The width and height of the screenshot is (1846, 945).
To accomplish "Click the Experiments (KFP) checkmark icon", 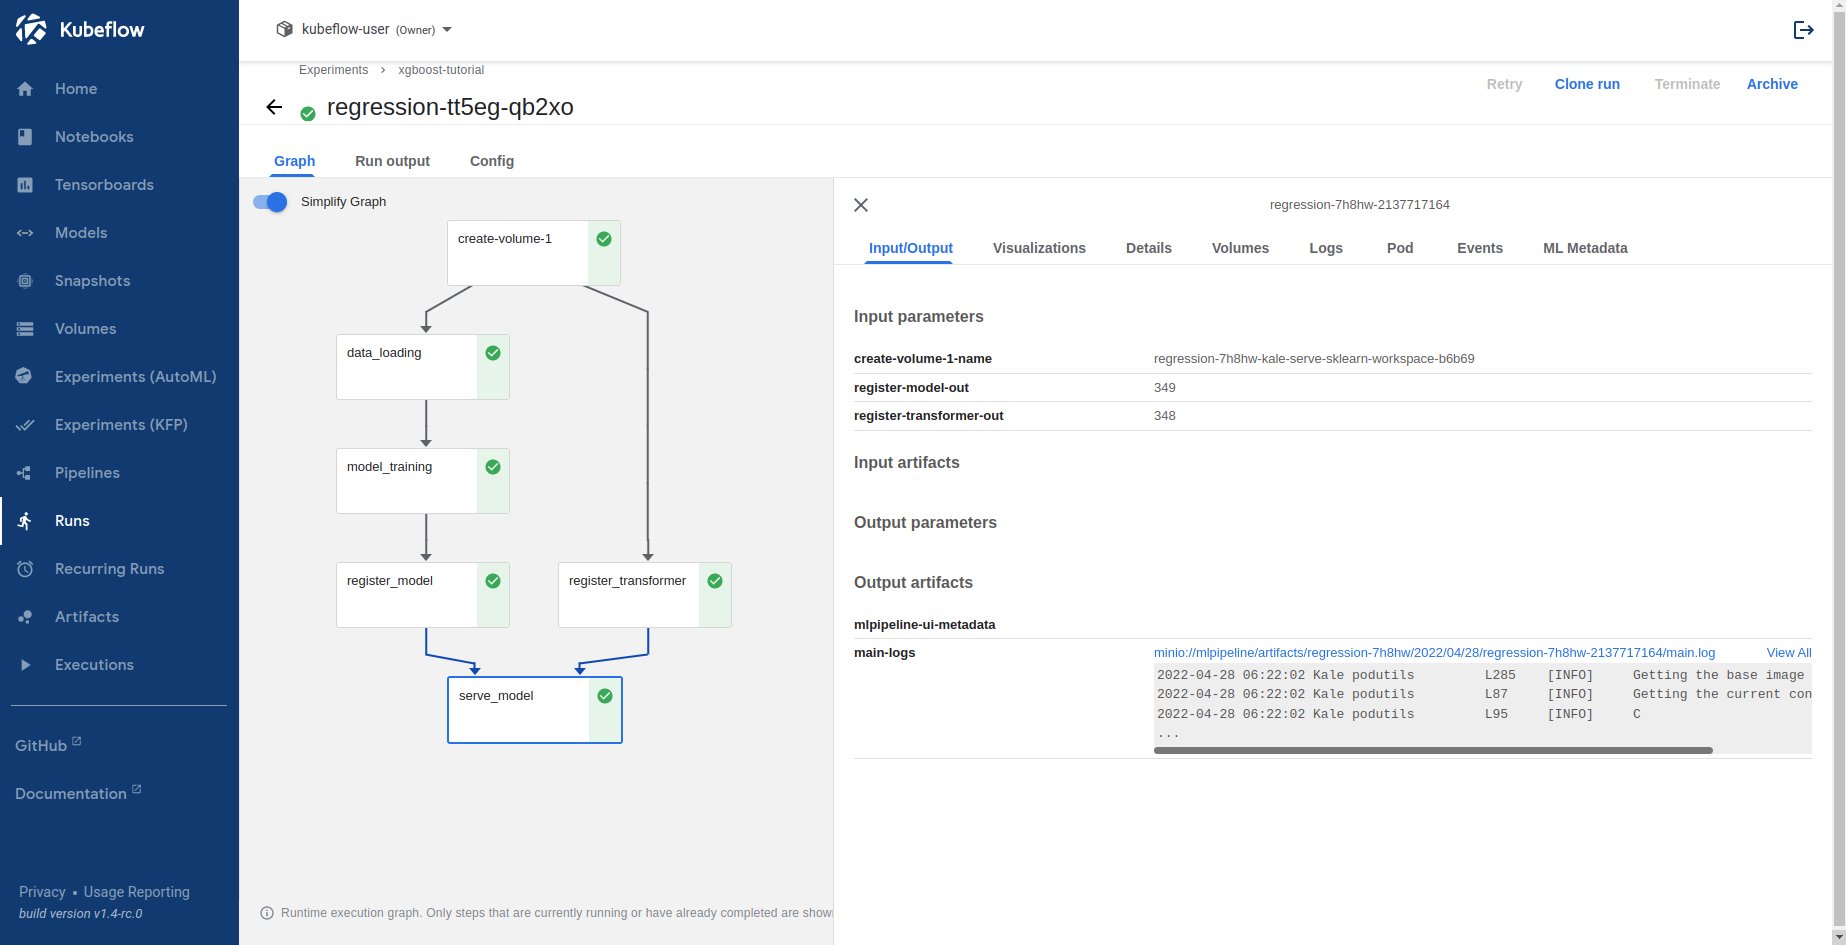I will (25, 425).
